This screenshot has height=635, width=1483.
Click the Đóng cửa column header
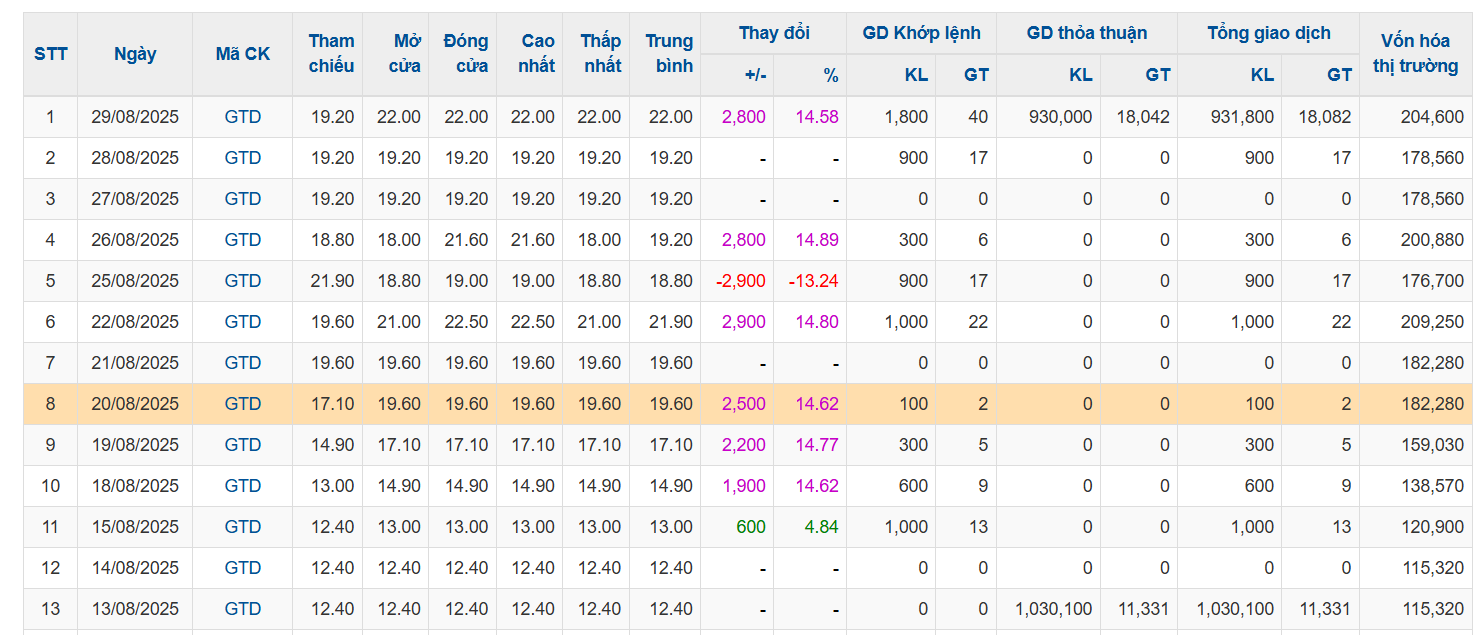coord(466,54)
